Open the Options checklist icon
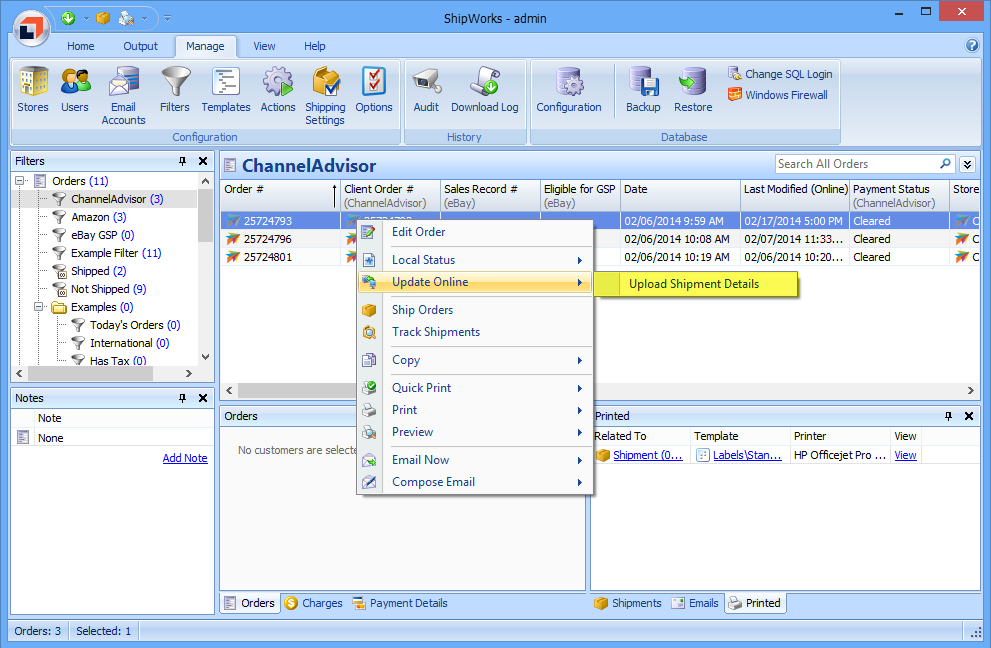The height and width of the screenshot is (648, 991). coord(374,90)
